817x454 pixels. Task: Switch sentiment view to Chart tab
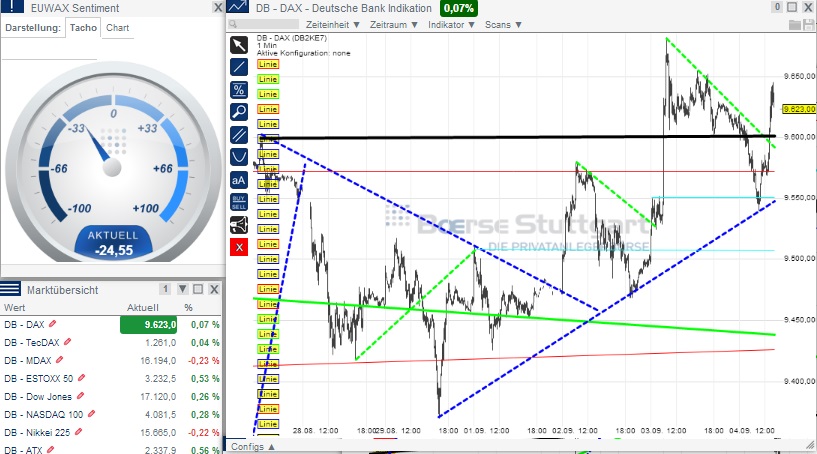tap(117, 28)
